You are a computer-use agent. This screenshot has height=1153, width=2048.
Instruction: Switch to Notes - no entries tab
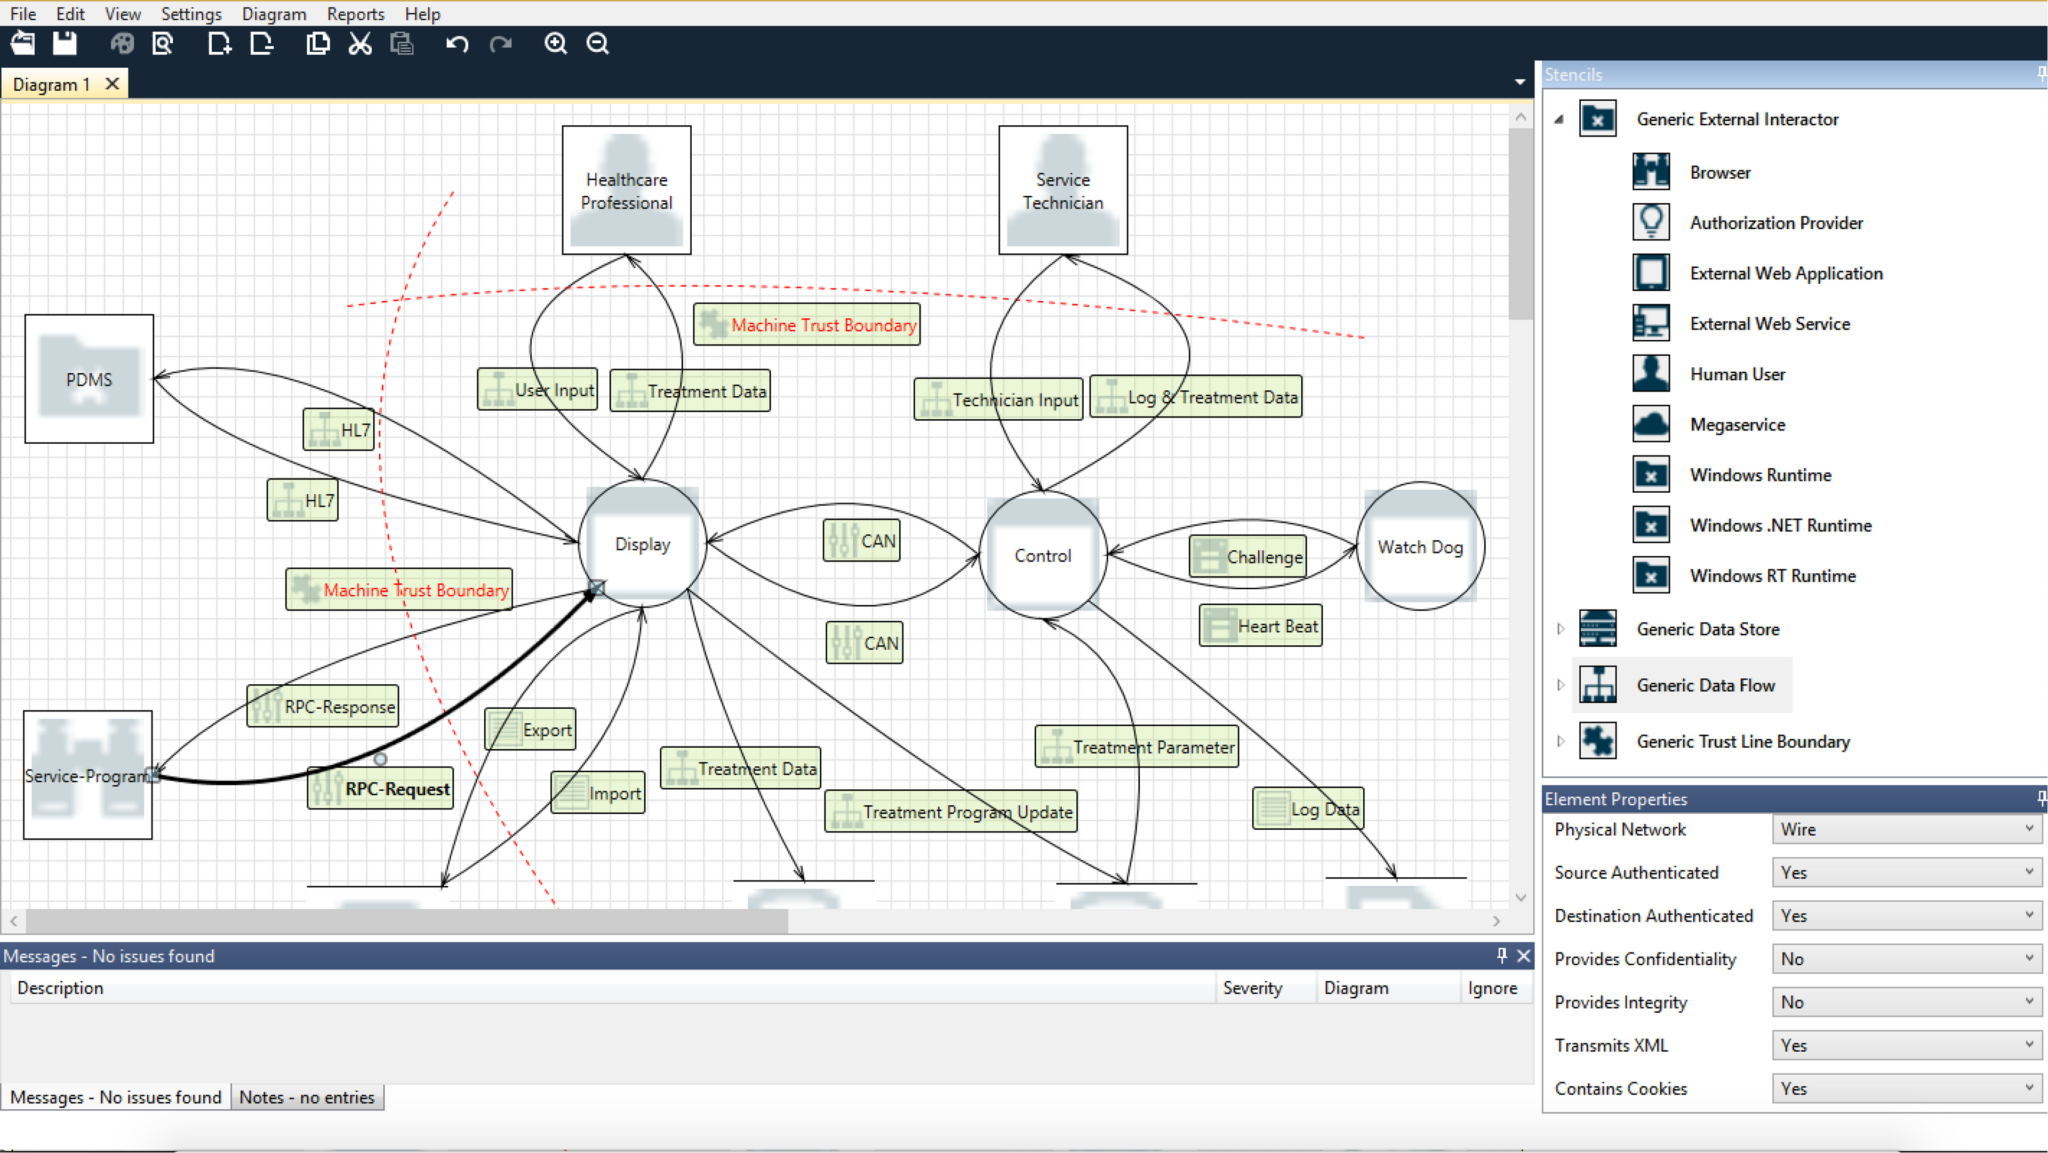307,1097
